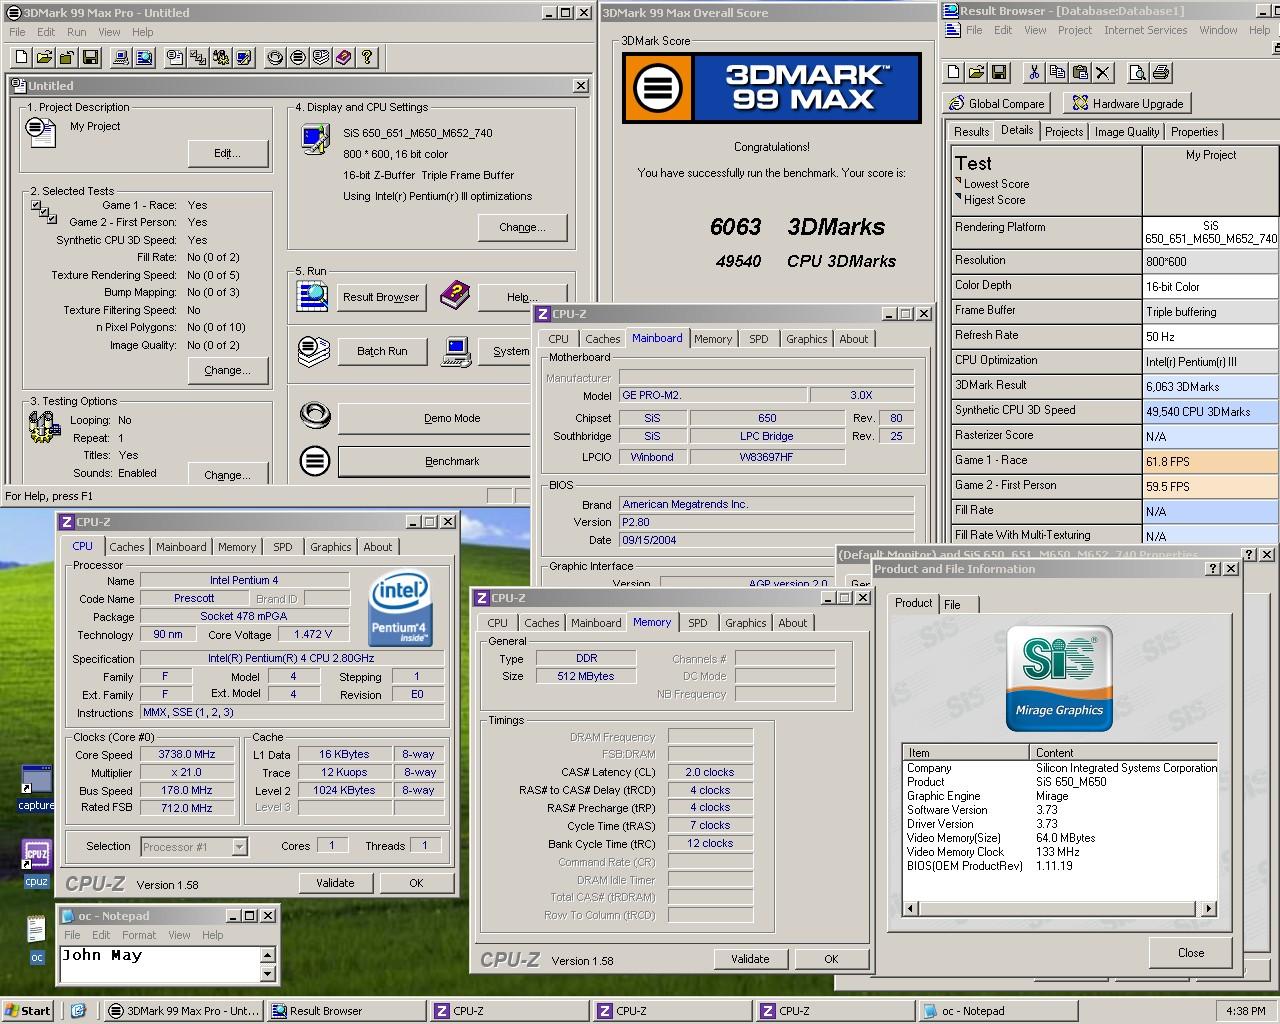Open Graphics tab in CPU-Z Memory window
The height and width of the screenshot is (1024, 1280).
coord(746,623)
